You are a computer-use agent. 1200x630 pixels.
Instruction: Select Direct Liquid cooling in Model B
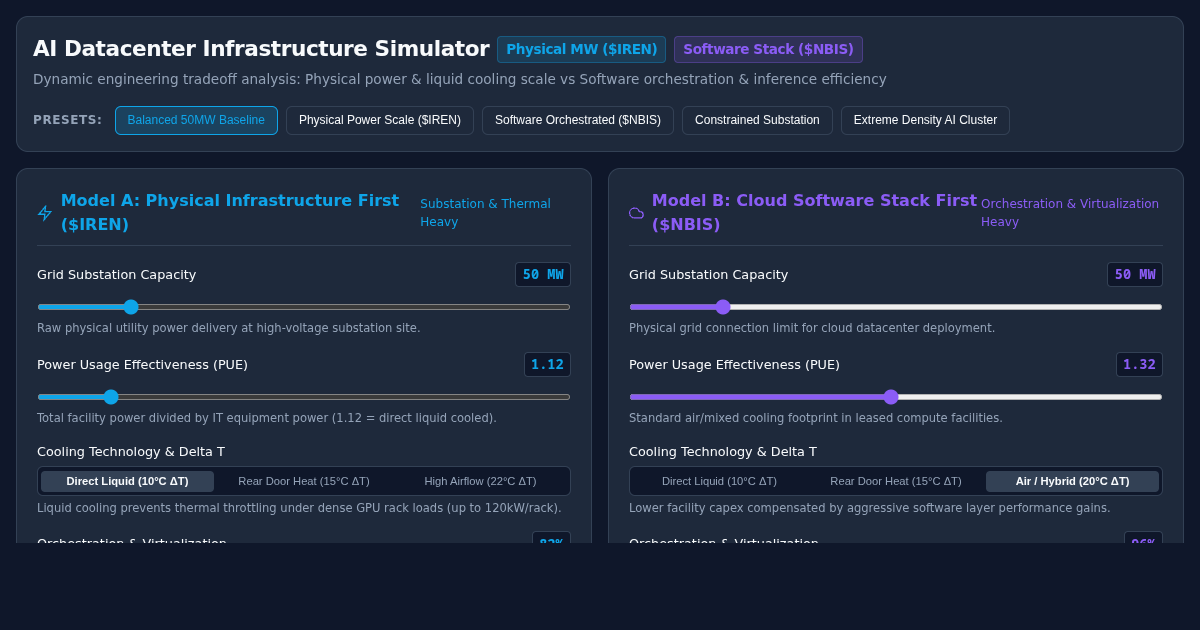click(x=719, y=481)
